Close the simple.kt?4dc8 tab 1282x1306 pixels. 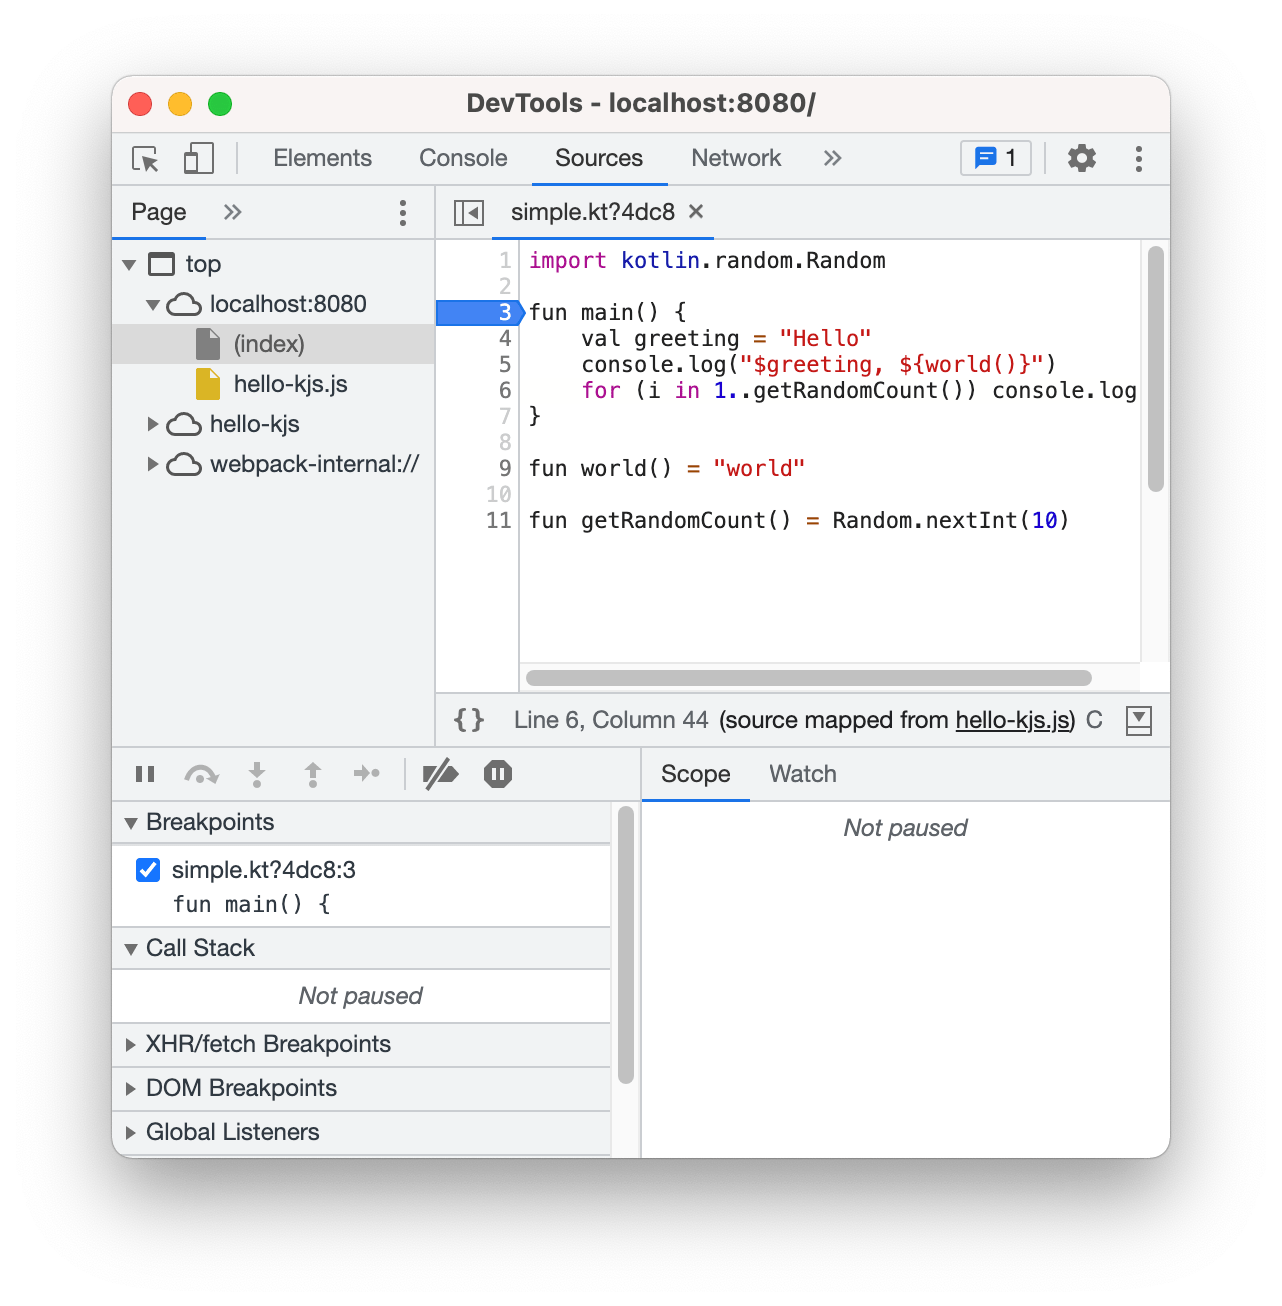coord(696,212)
